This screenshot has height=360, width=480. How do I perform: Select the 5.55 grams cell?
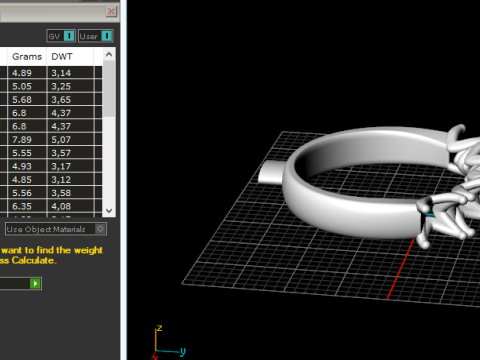click(x=27, y=153)
